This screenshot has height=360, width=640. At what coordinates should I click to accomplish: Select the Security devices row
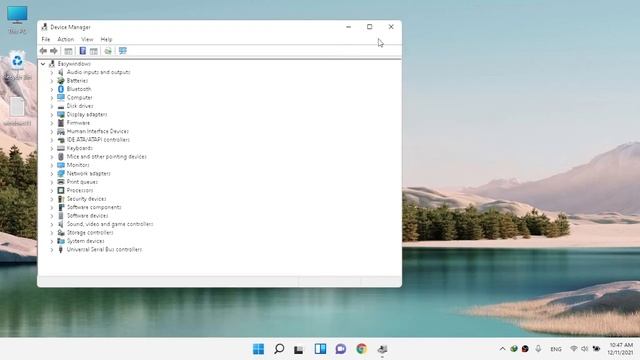[82, 199]
